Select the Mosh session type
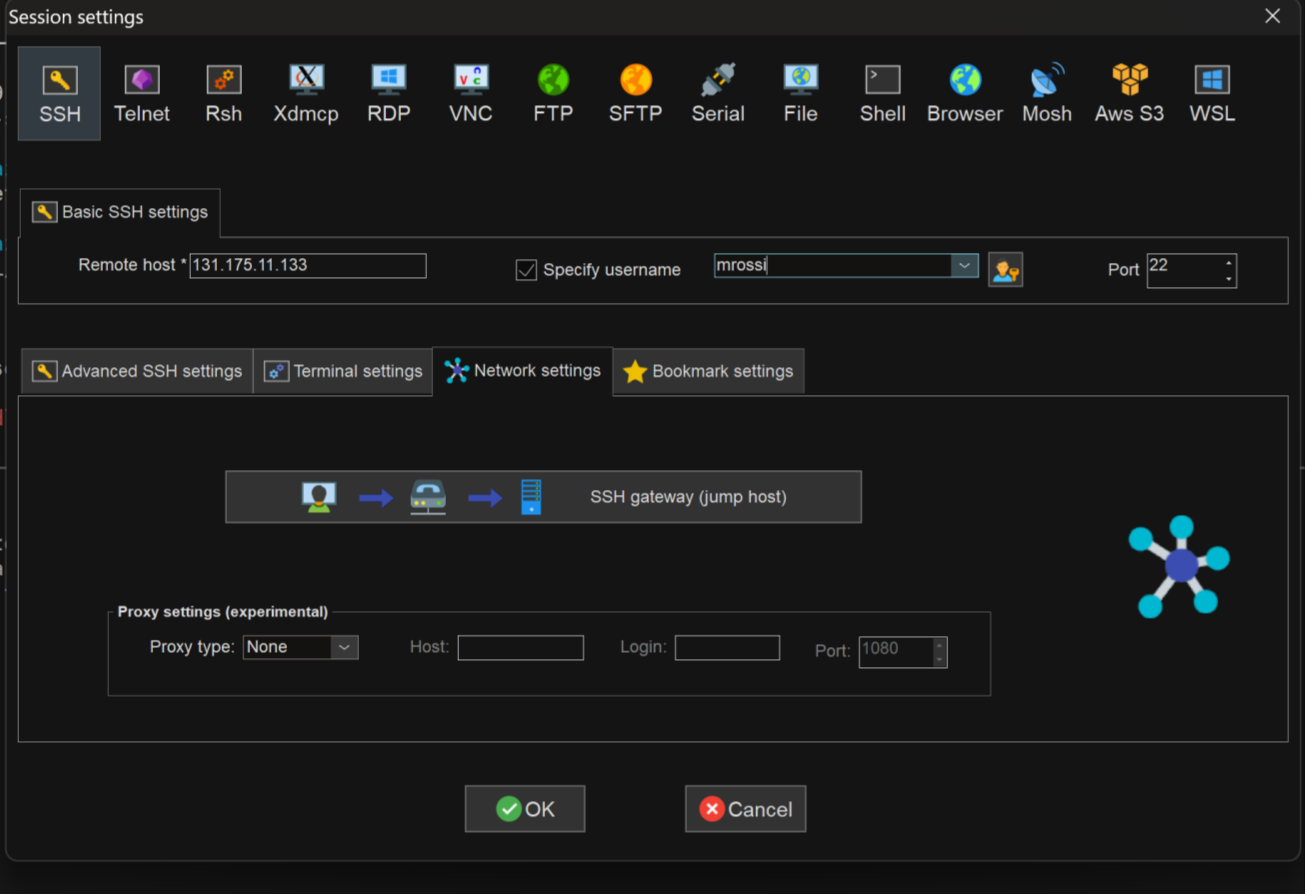The image size is (1305, 894). point(1047,93)
